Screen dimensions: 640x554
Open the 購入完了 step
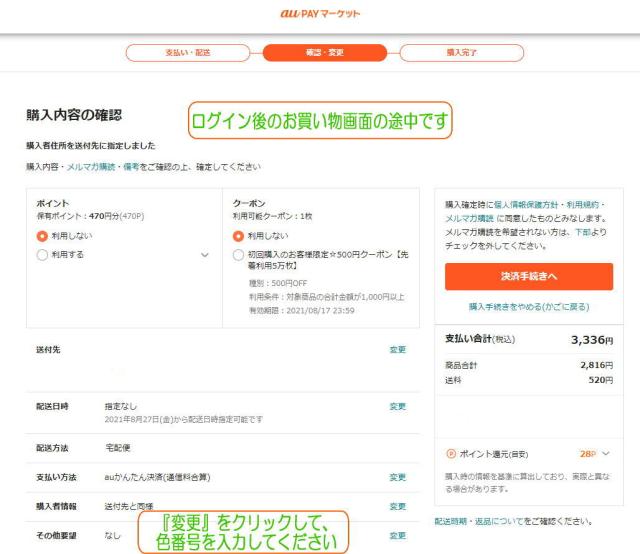[x=462, y=53]
